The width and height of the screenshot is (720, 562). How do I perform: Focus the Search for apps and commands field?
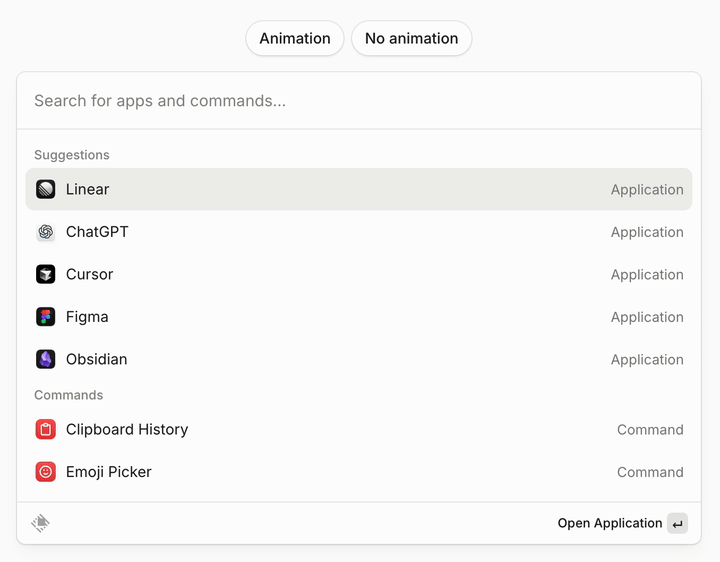(358, 101)
